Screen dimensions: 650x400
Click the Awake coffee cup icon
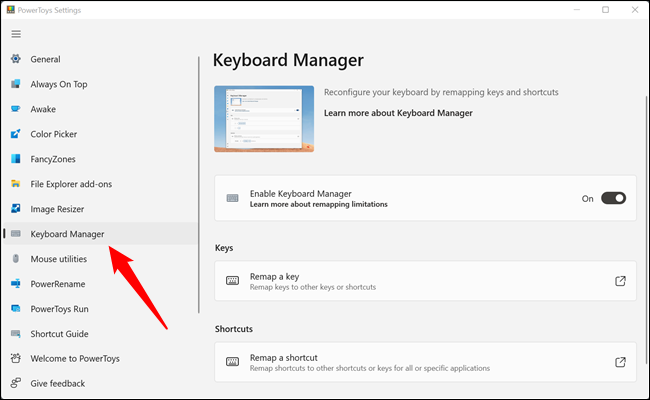(16, 109)
